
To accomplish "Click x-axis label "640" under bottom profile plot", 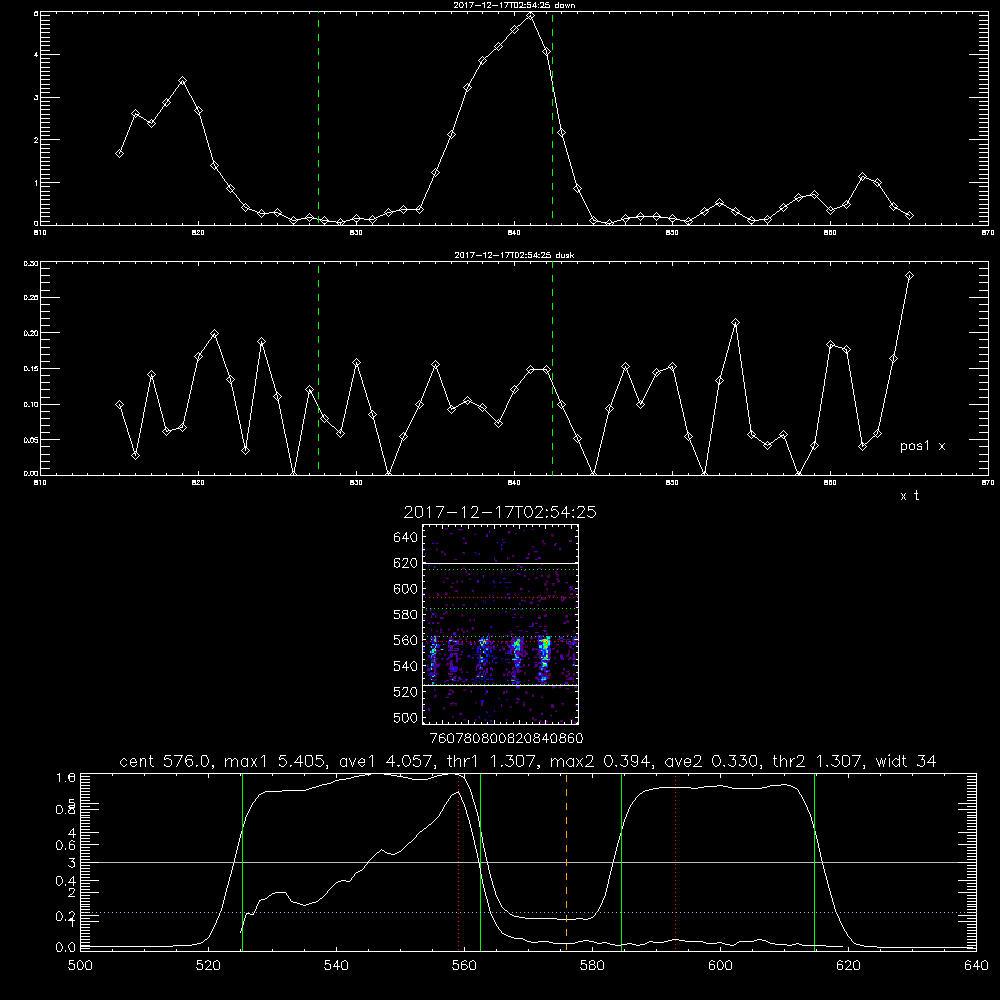I will [x=976, y=966].
